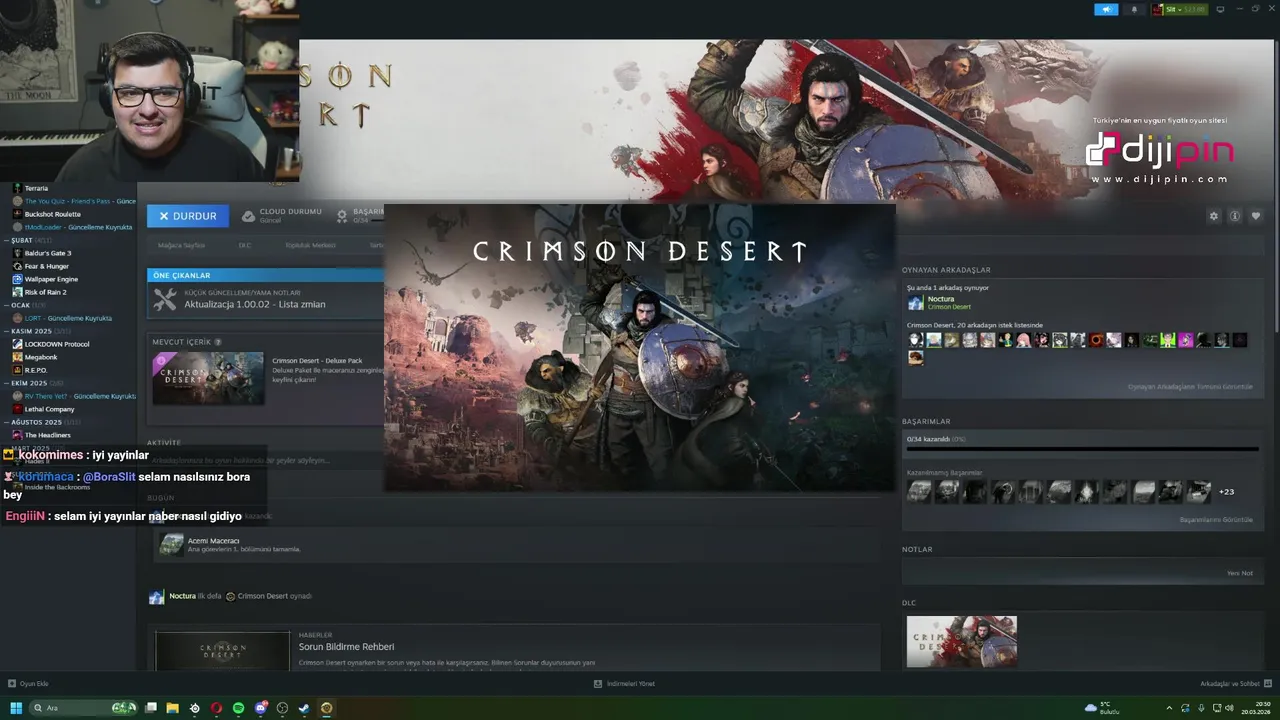Favorite the game with the heart icon
The image size is (1280, 720).
(1256, 216)
